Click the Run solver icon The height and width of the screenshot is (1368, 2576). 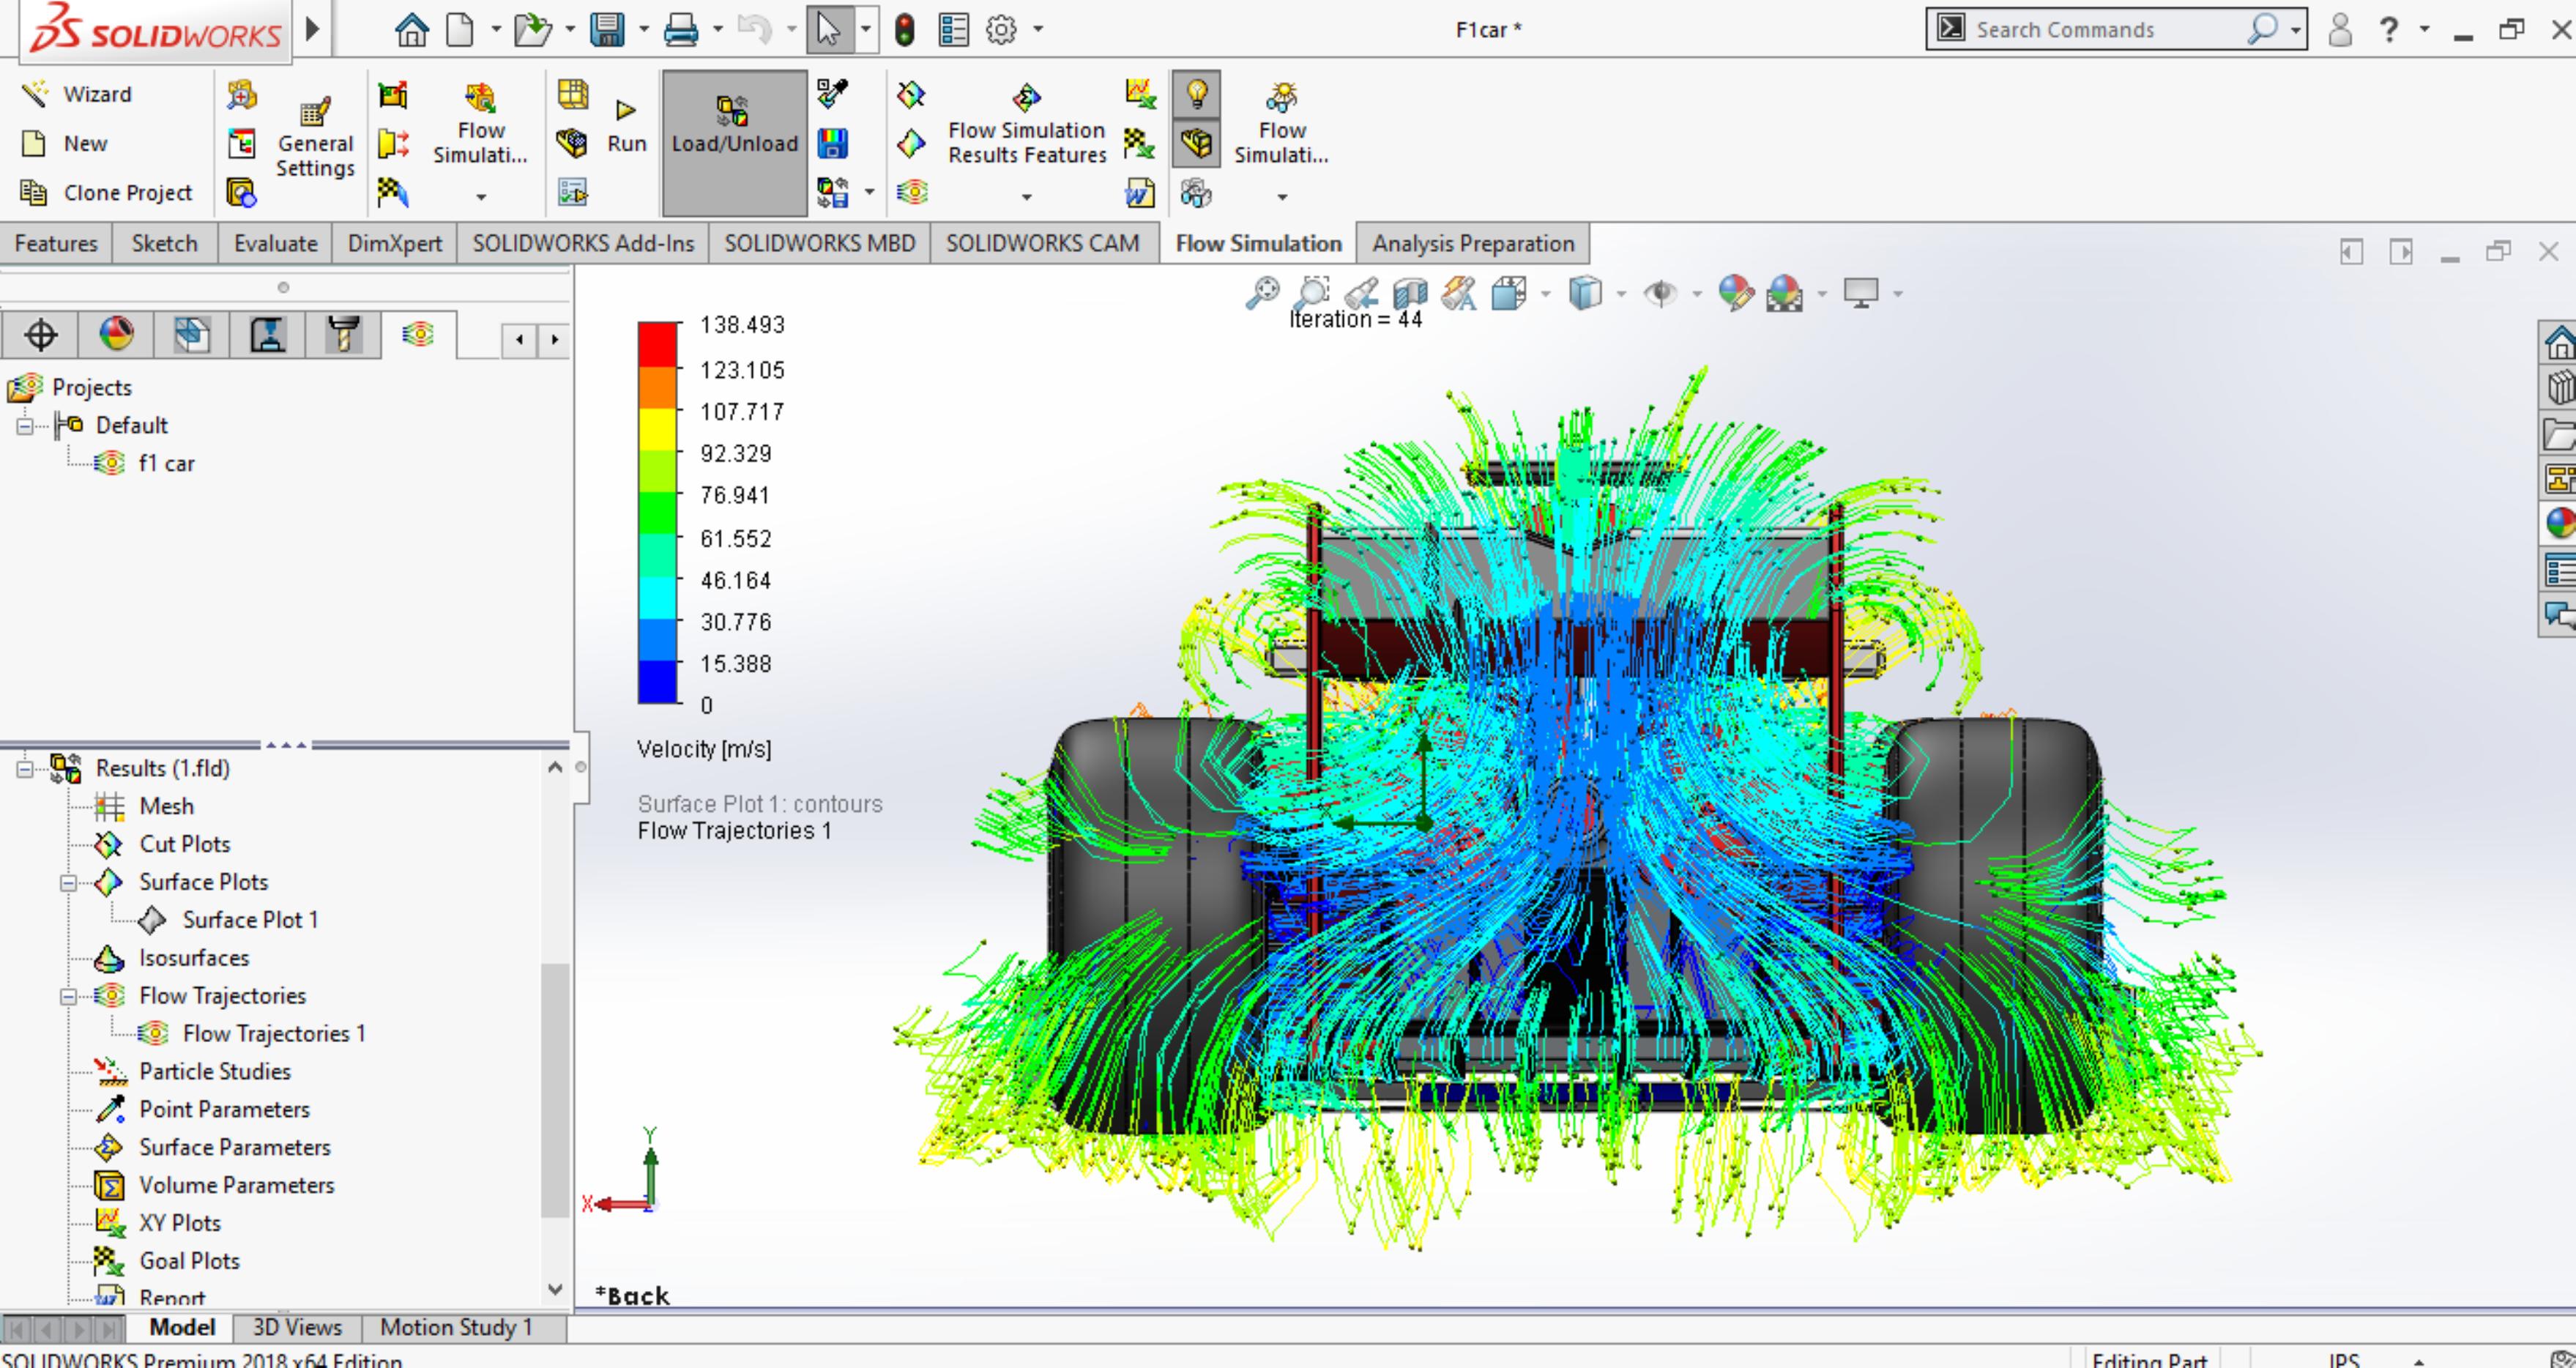point(627,127)
